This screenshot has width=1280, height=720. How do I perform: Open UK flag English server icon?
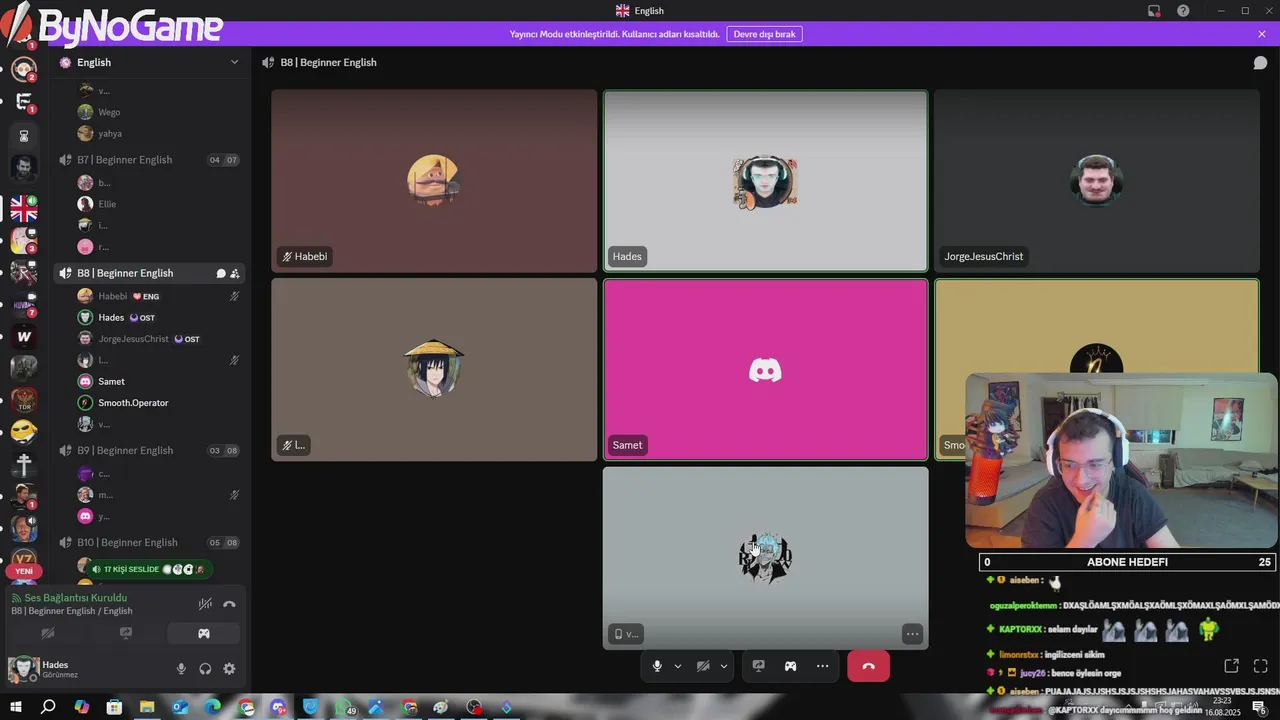coord(24,208)
